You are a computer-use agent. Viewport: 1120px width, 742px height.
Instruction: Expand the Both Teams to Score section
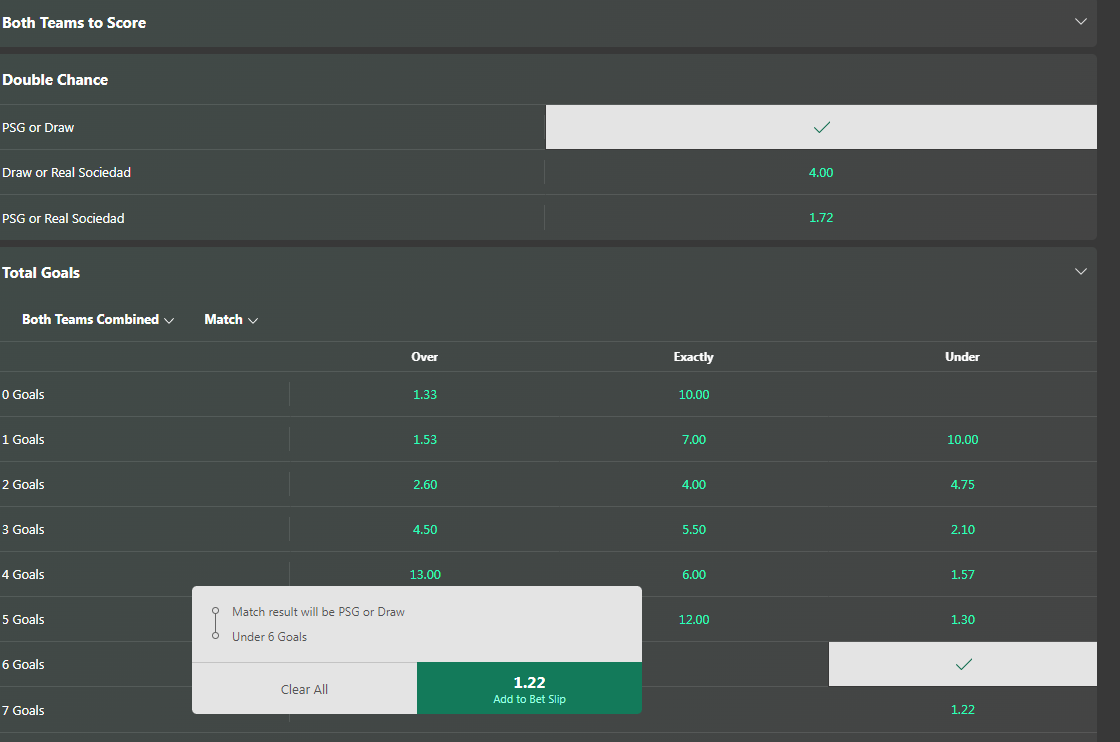tap(1080, 22)
